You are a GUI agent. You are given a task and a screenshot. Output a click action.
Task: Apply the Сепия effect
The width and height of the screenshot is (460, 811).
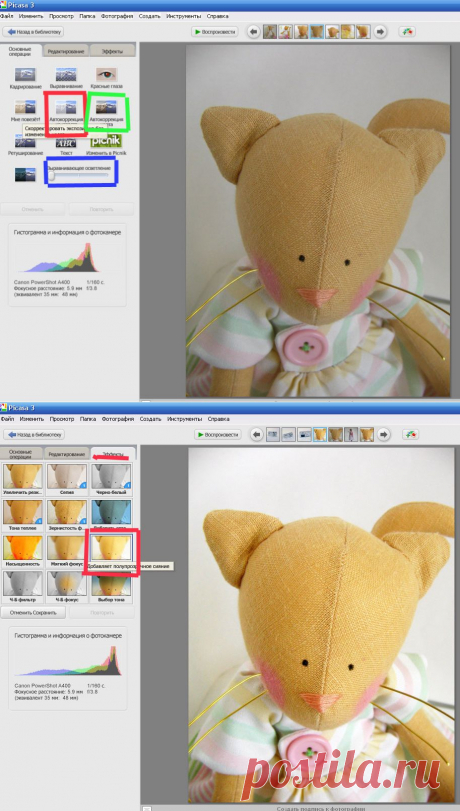[67, 476]
